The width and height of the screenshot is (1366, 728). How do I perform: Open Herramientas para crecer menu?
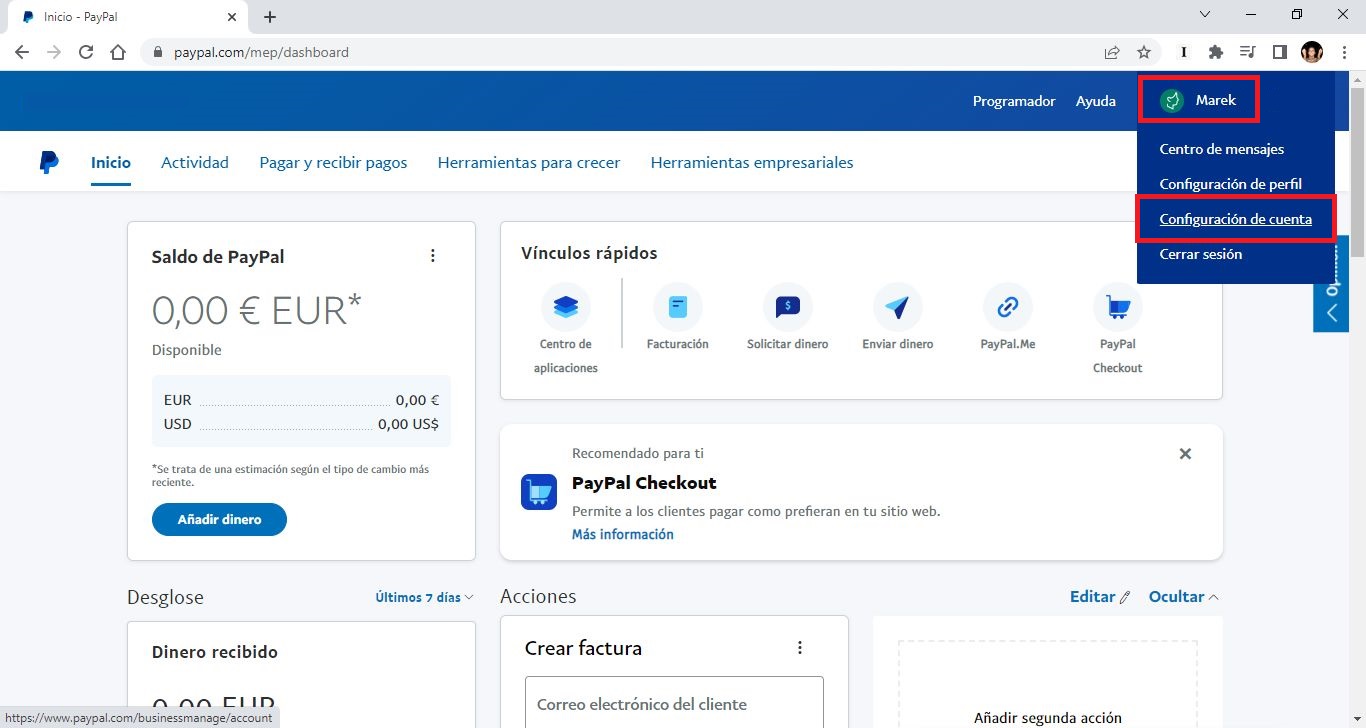tap(529, 162)
